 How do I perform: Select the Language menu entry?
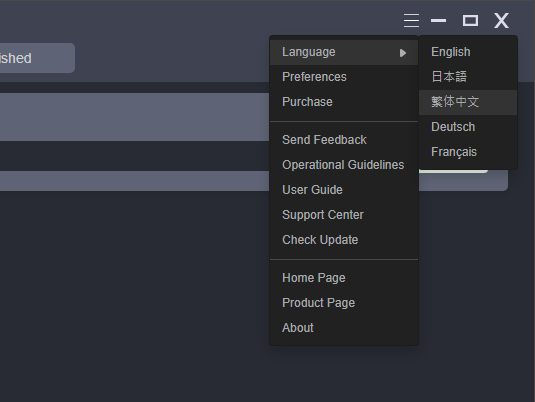344,52
